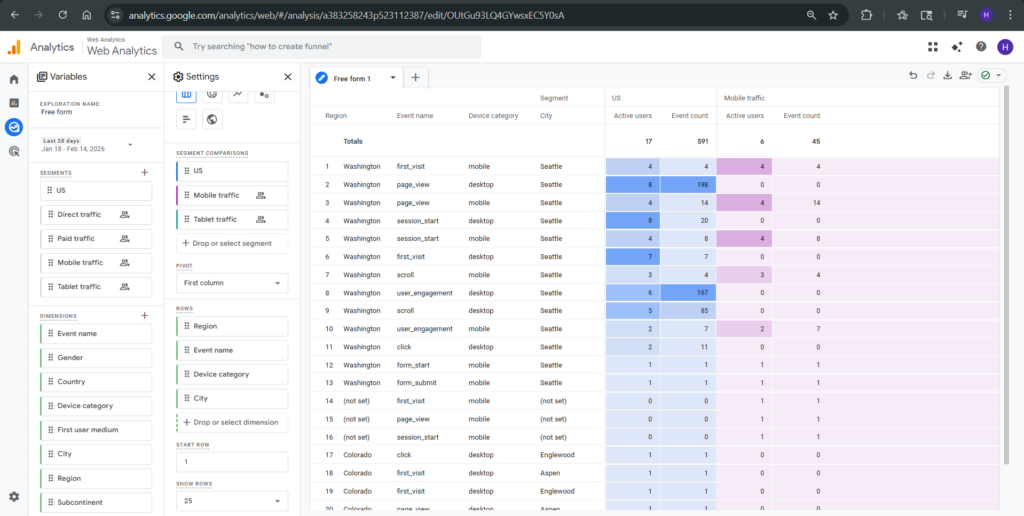
Task: Close the Variables panel
Action: [151, 76]
